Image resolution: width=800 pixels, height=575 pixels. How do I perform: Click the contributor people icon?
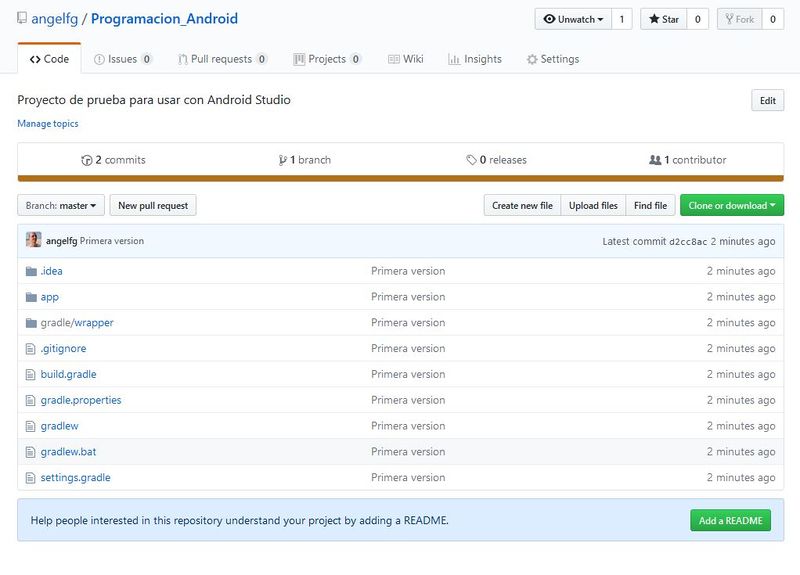(x=655, y=160)
